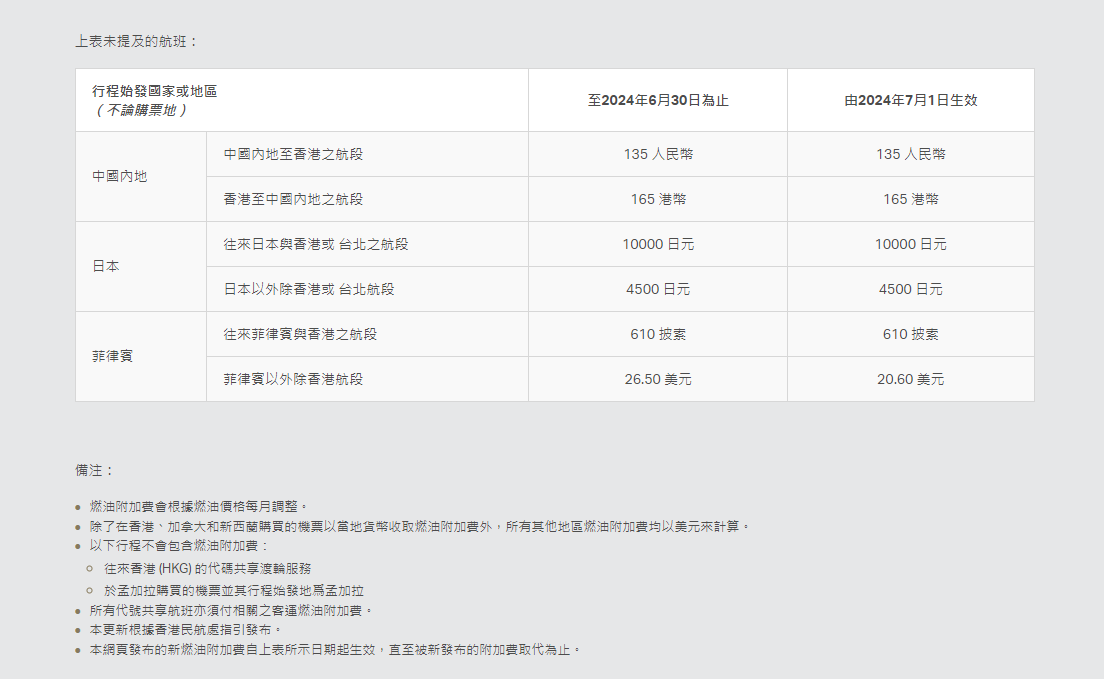The width and height of the screenshot is (1104, 679).
Task: Select the '往來菲律賓與香港之航段' cell
Action: [301, 335]
